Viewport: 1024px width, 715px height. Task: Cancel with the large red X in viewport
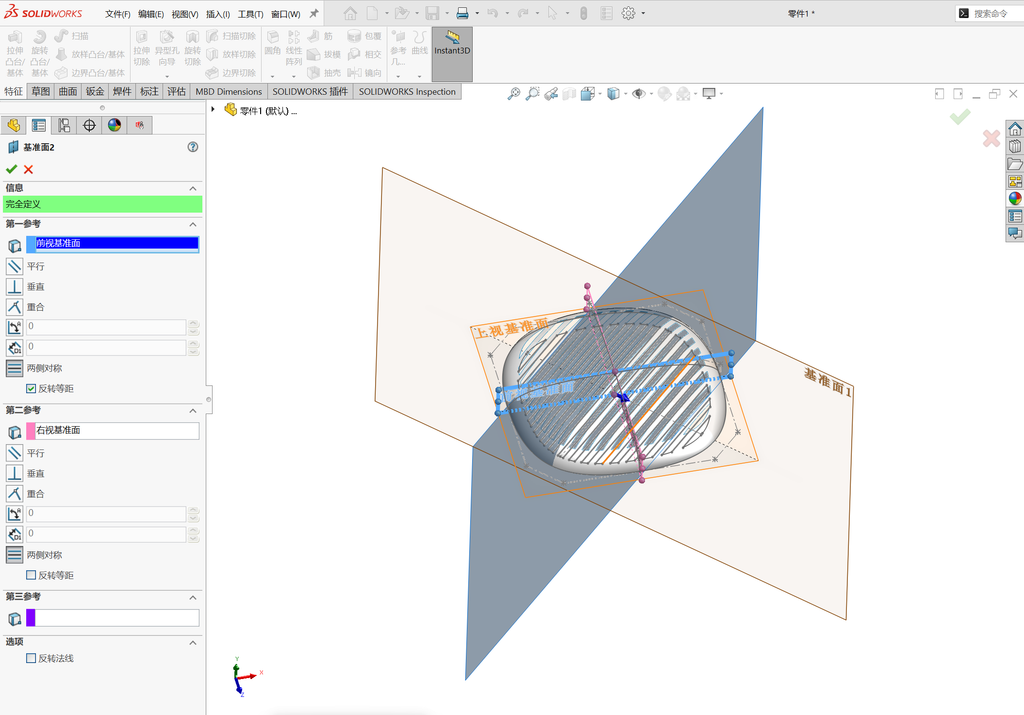[991, 138]
